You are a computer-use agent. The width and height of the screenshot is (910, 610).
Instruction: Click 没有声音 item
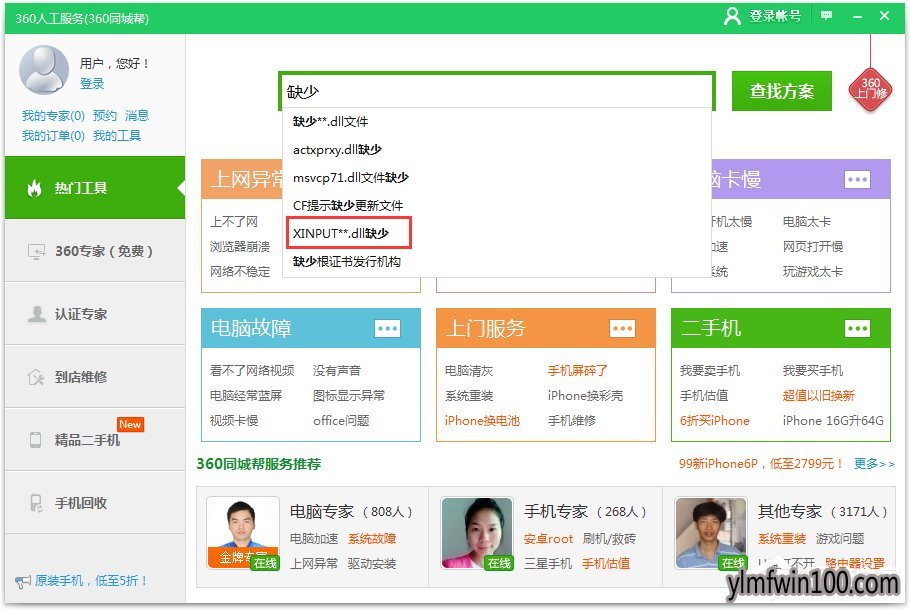click(x=337, y=370)
